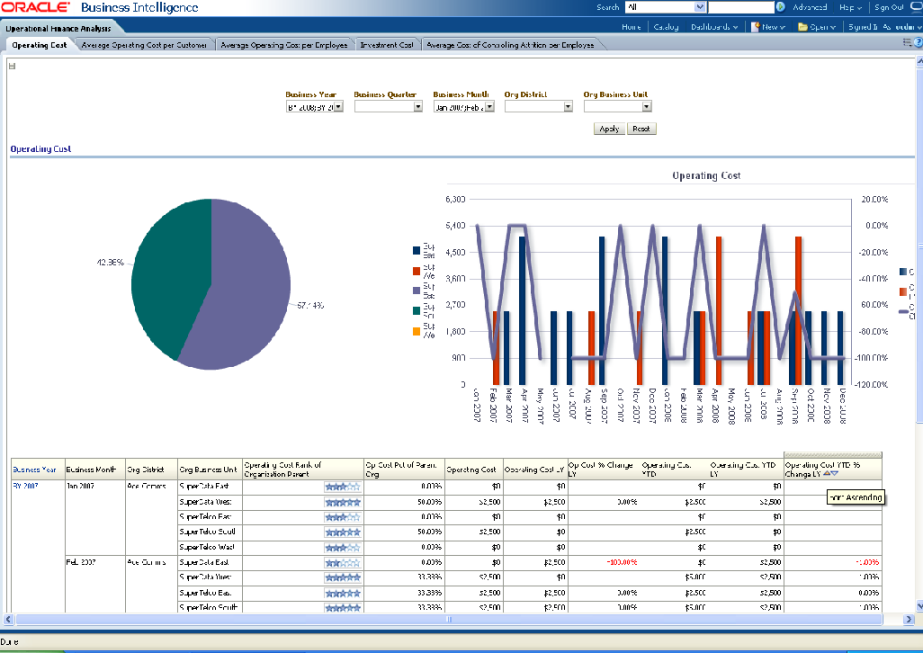
Task: Switch to Average Operating Cost per Employee tab
Action: (x=284, y=45)
